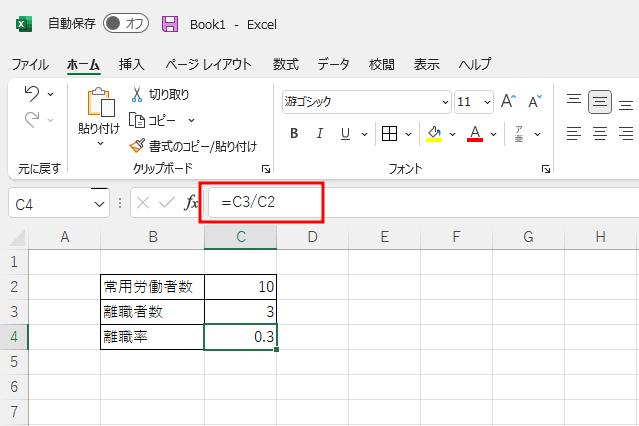Toggle Bold formatting
Viewport: 639px width, 426px height.
pos(294,133)
